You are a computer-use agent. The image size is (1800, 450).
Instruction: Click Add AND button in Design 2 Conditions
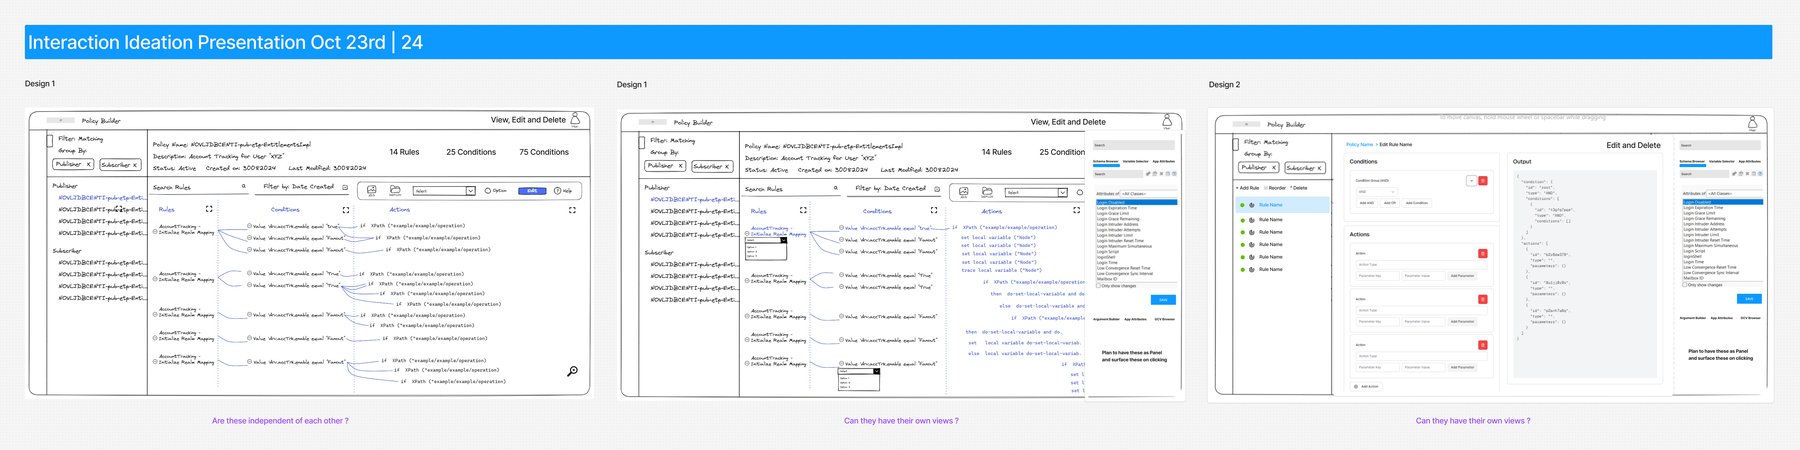point(1367,203)
